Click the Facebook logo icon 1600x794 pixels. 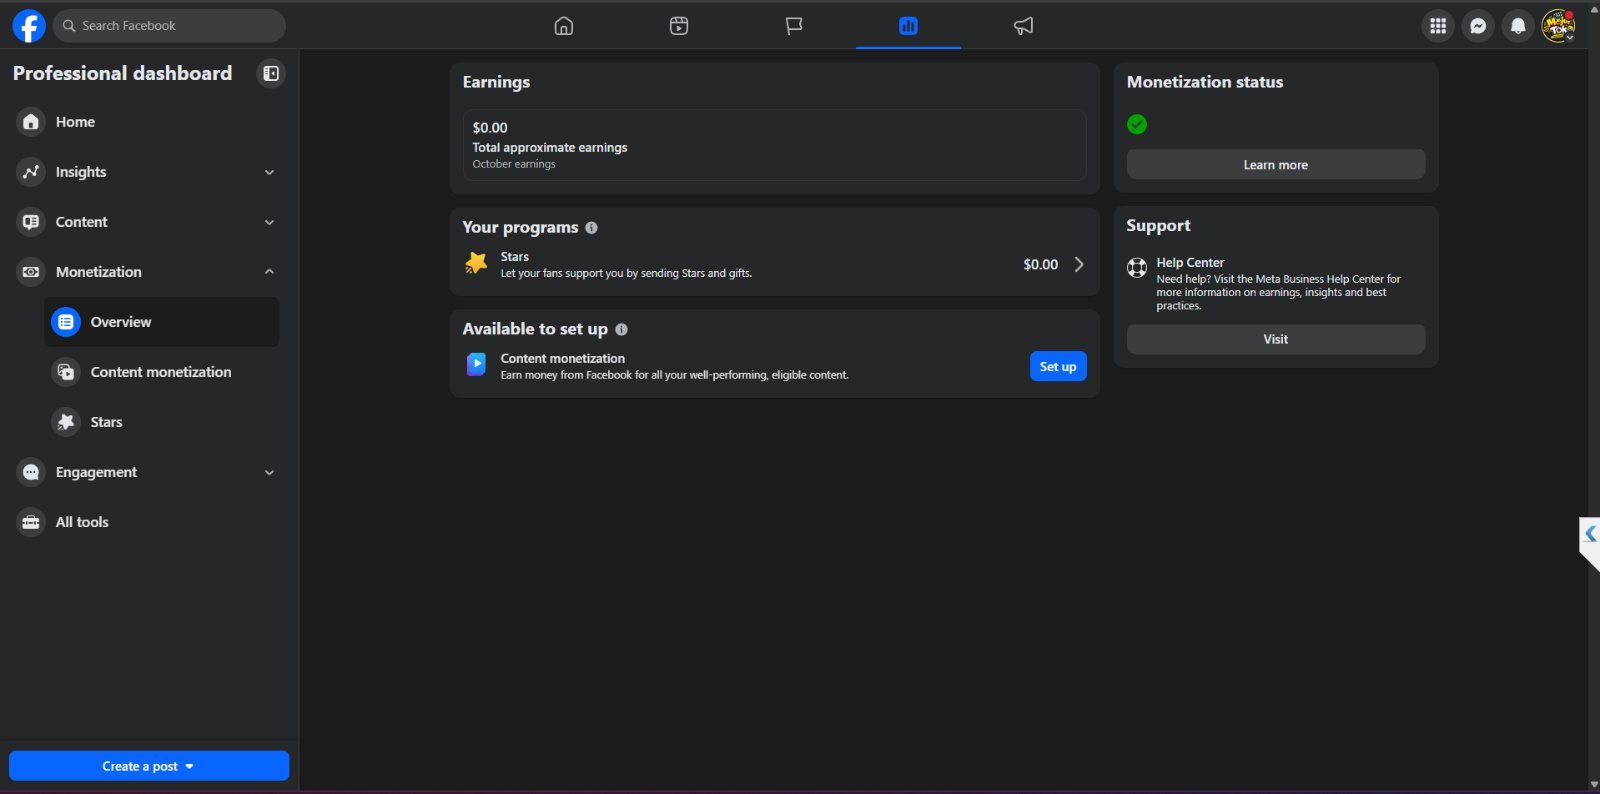pyautogui.click(x=29, y=26)
